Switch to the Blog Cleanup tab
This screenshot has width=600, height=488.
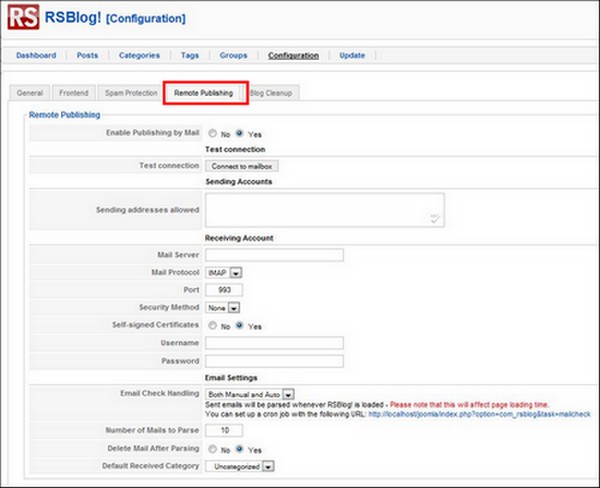click(x=271, y=93)
